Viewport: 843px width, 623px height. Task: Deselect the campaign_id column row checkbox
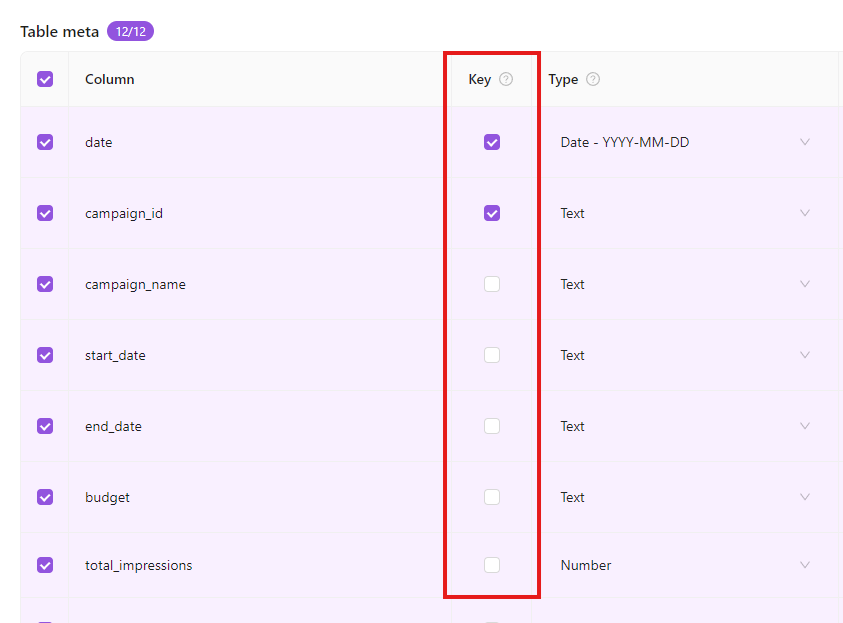(45, 213)
